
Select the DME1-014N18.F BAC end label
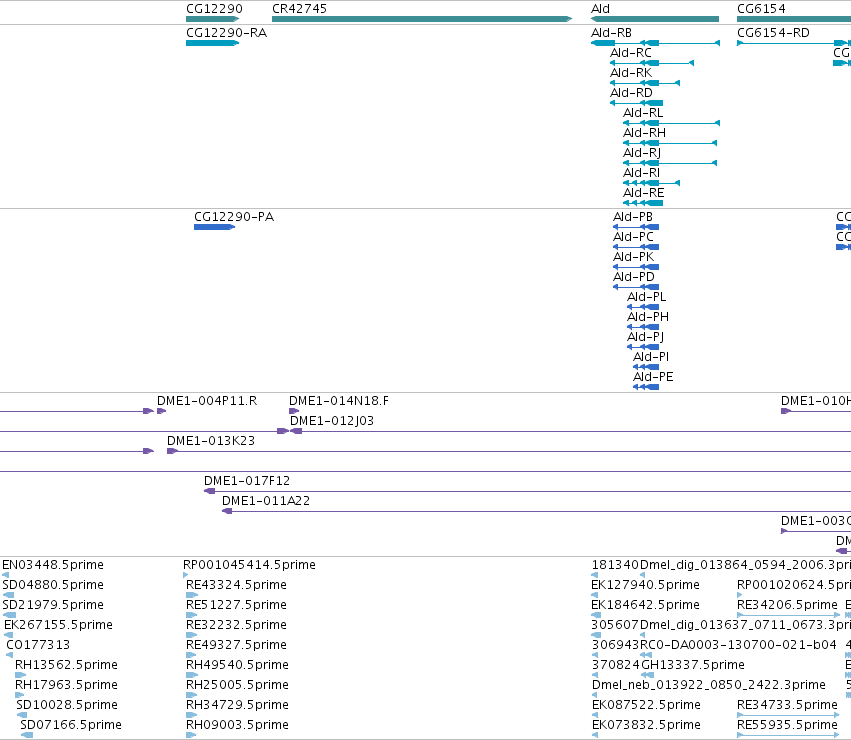pyautogui.click(x=339, y=401)
